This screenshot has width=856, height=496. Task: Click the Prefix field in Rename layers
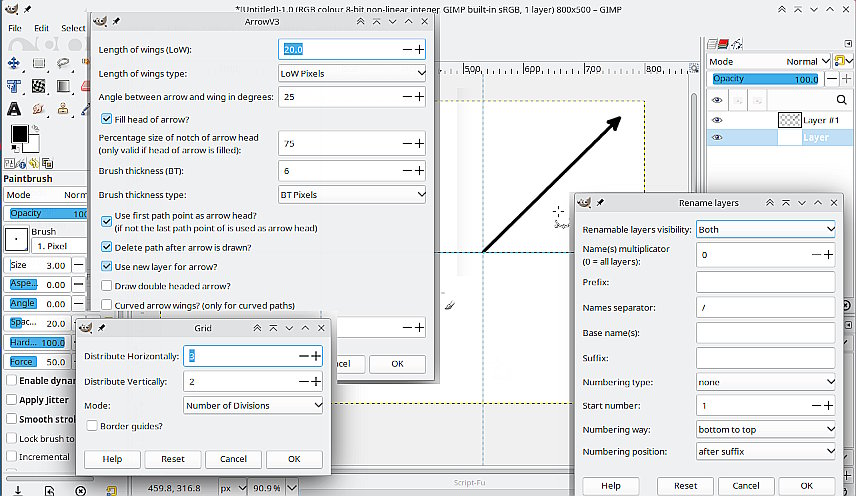765,282
